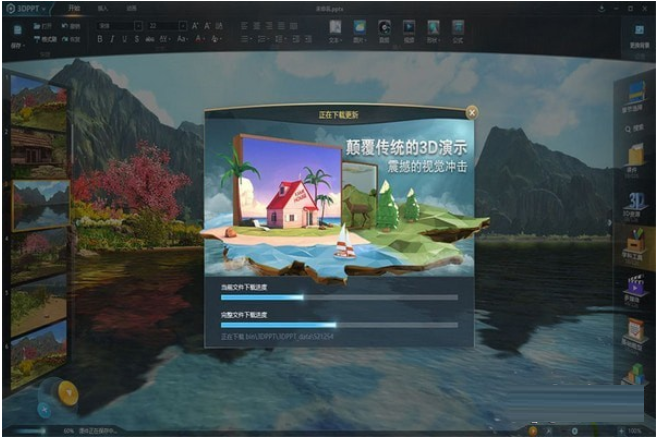Open the 插入 ribbon tab
The height and width of the screenshot is (437, 657).
(103, 8)
